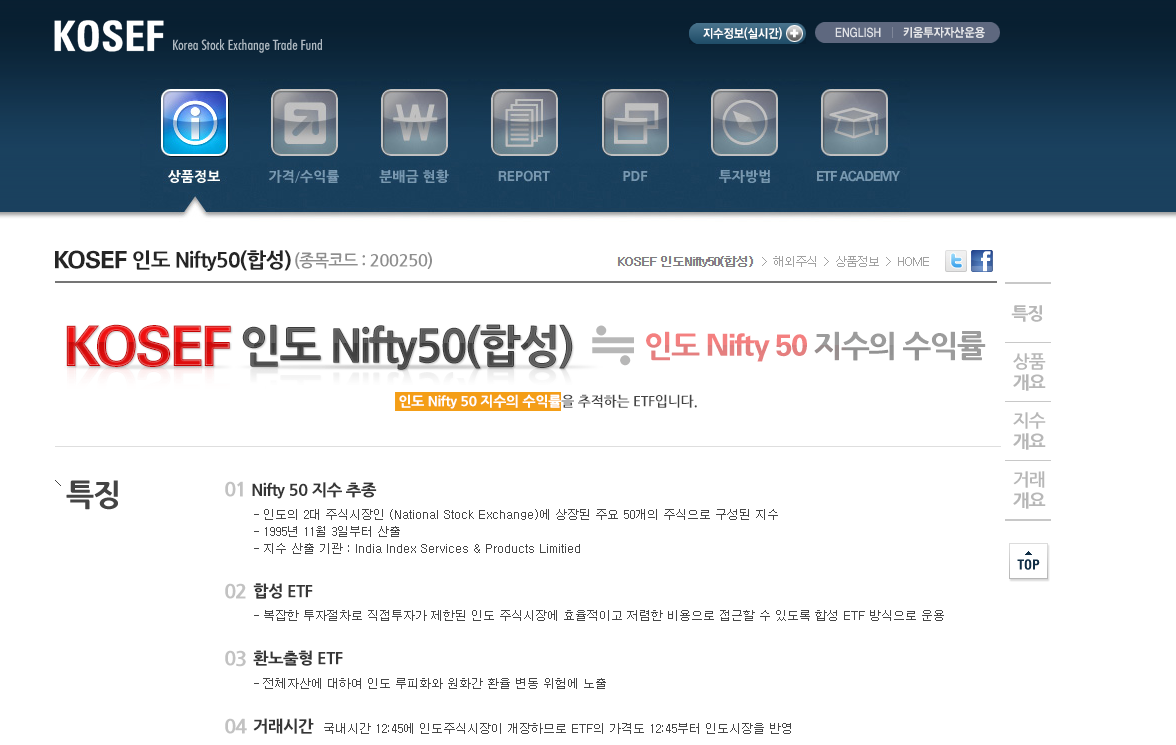
Task: Jump to the 상품개요 section in side navigation
Action: pos(1028,372)
